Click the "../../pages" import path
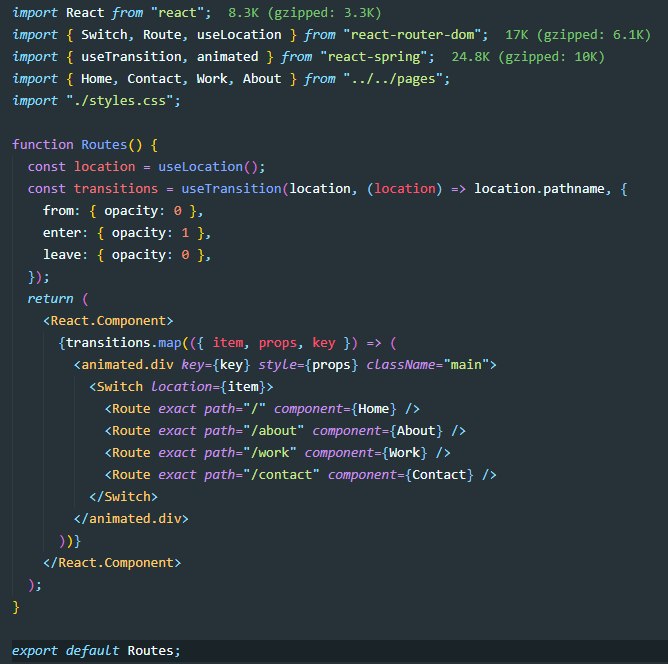Image resolution: width=668 pixels, height=664 pixels. (393, 79)
